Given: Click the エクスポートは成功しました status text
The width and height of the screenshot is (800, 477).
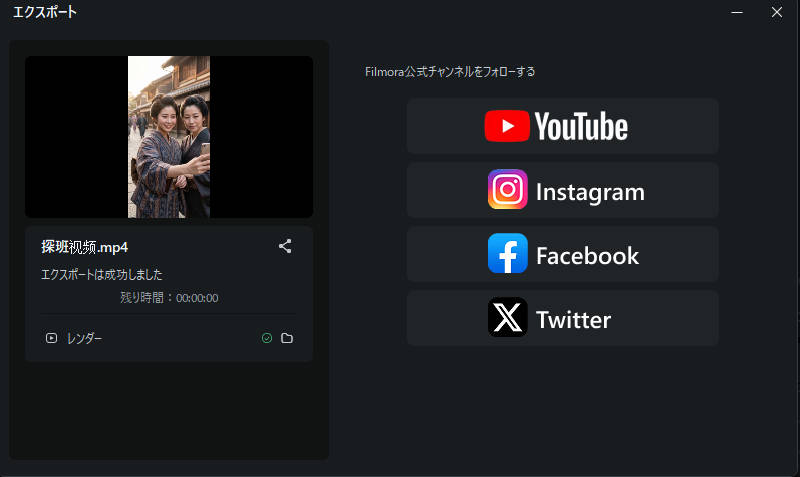Looking at the screenshot, I should (x=102, y=274).
